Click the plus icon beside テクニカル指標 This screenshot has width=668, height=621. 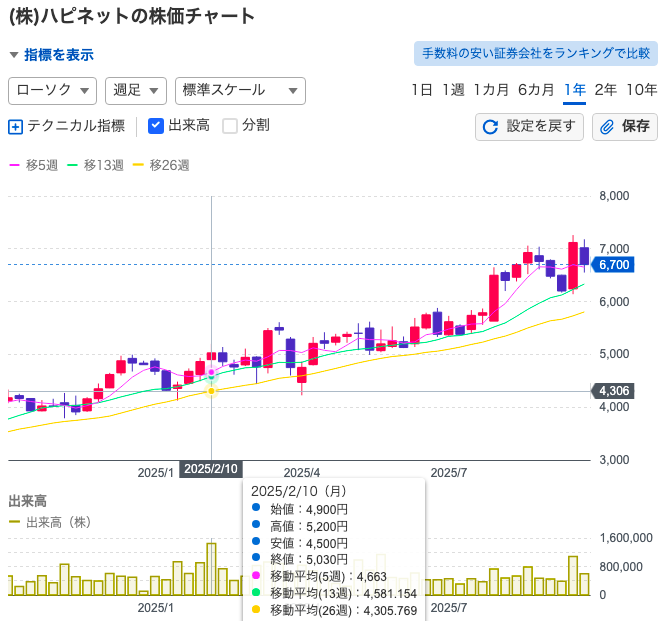pyautogui.click(x=15, y=126)
